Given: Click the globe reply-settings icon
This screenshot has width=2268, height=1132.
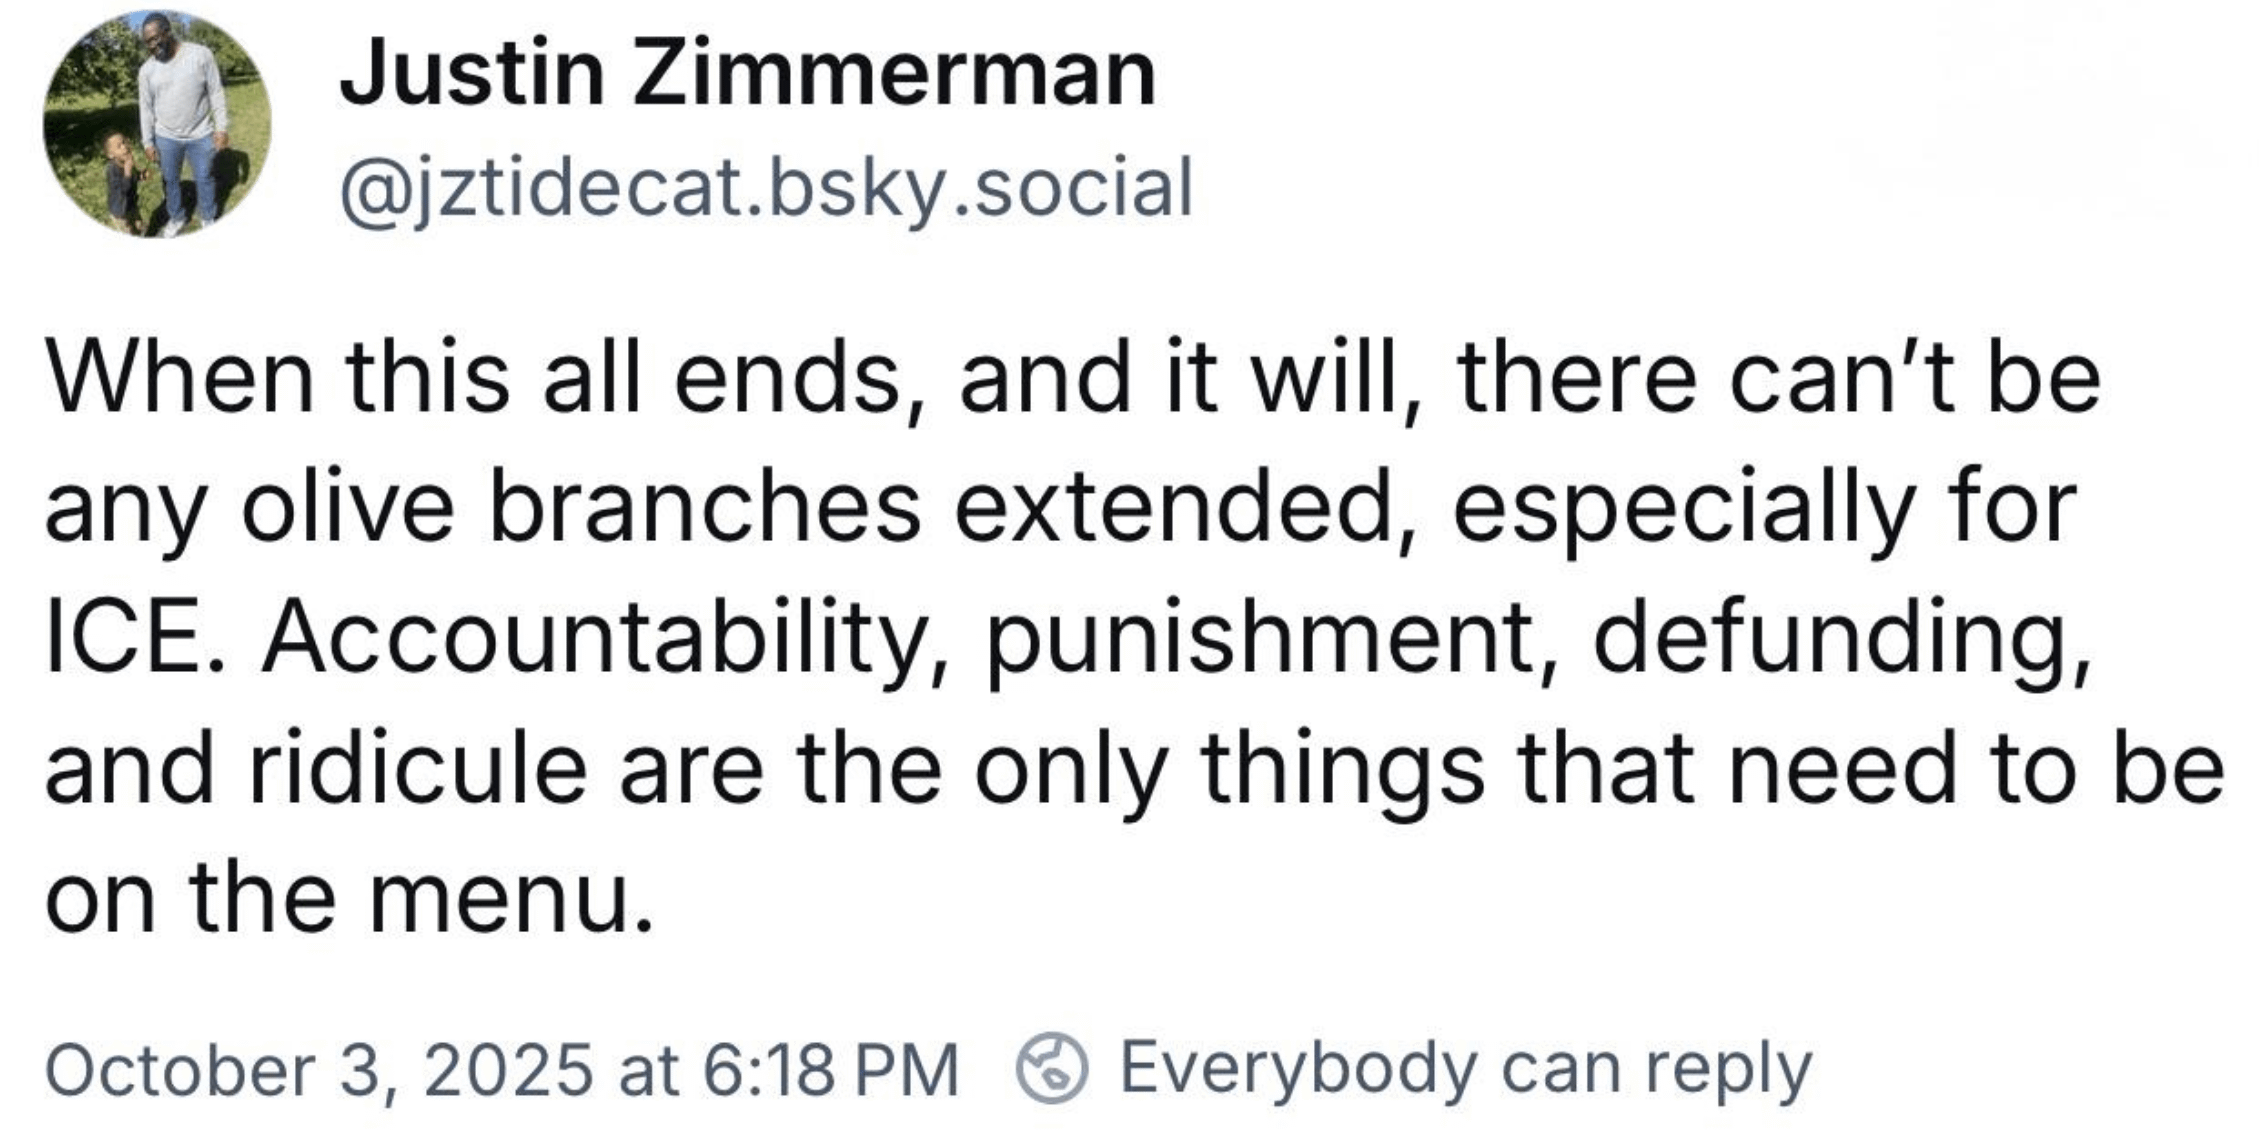Looking at the screenshot, I should click(x=1051, y=1069).
